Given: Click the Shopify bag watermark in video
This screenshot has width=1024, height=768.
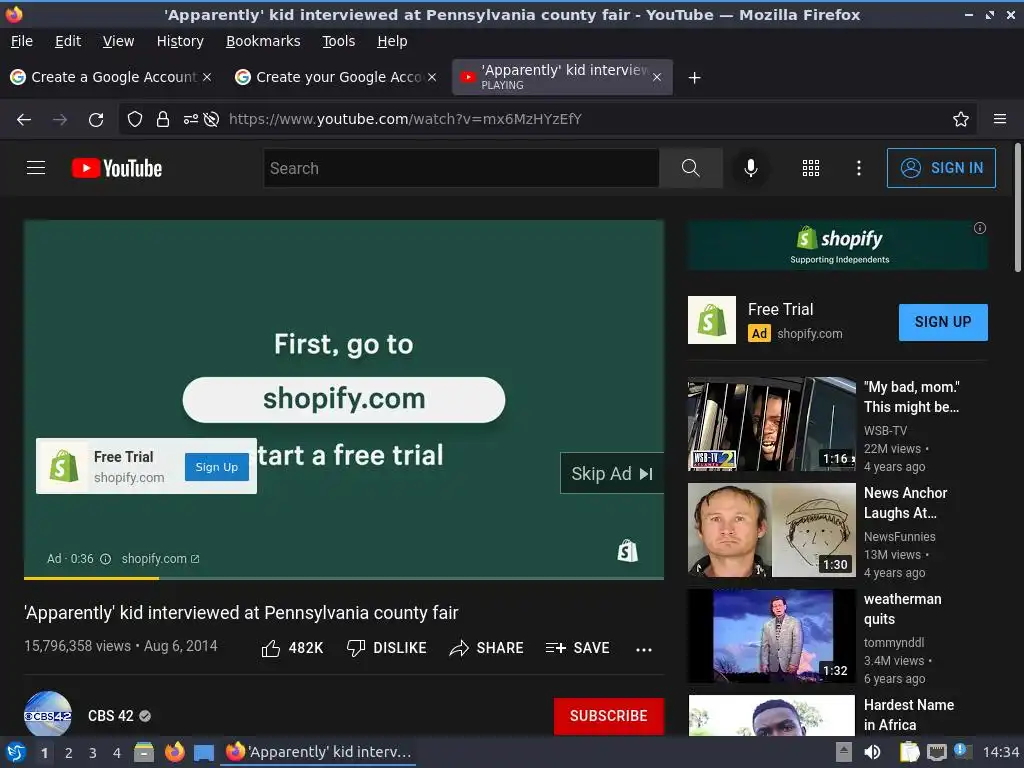Looking at the screenshot, I should click(x=628, y=551).
